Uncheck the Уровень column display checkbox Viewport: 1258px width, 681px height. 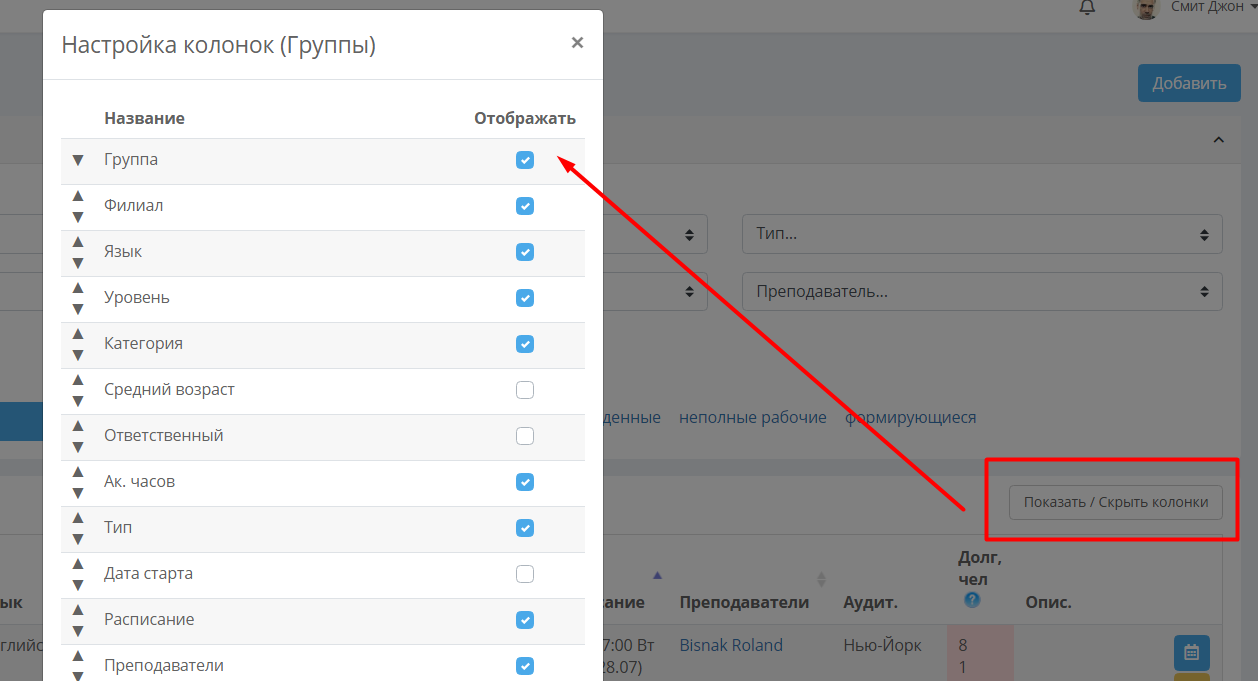[525, 298]
